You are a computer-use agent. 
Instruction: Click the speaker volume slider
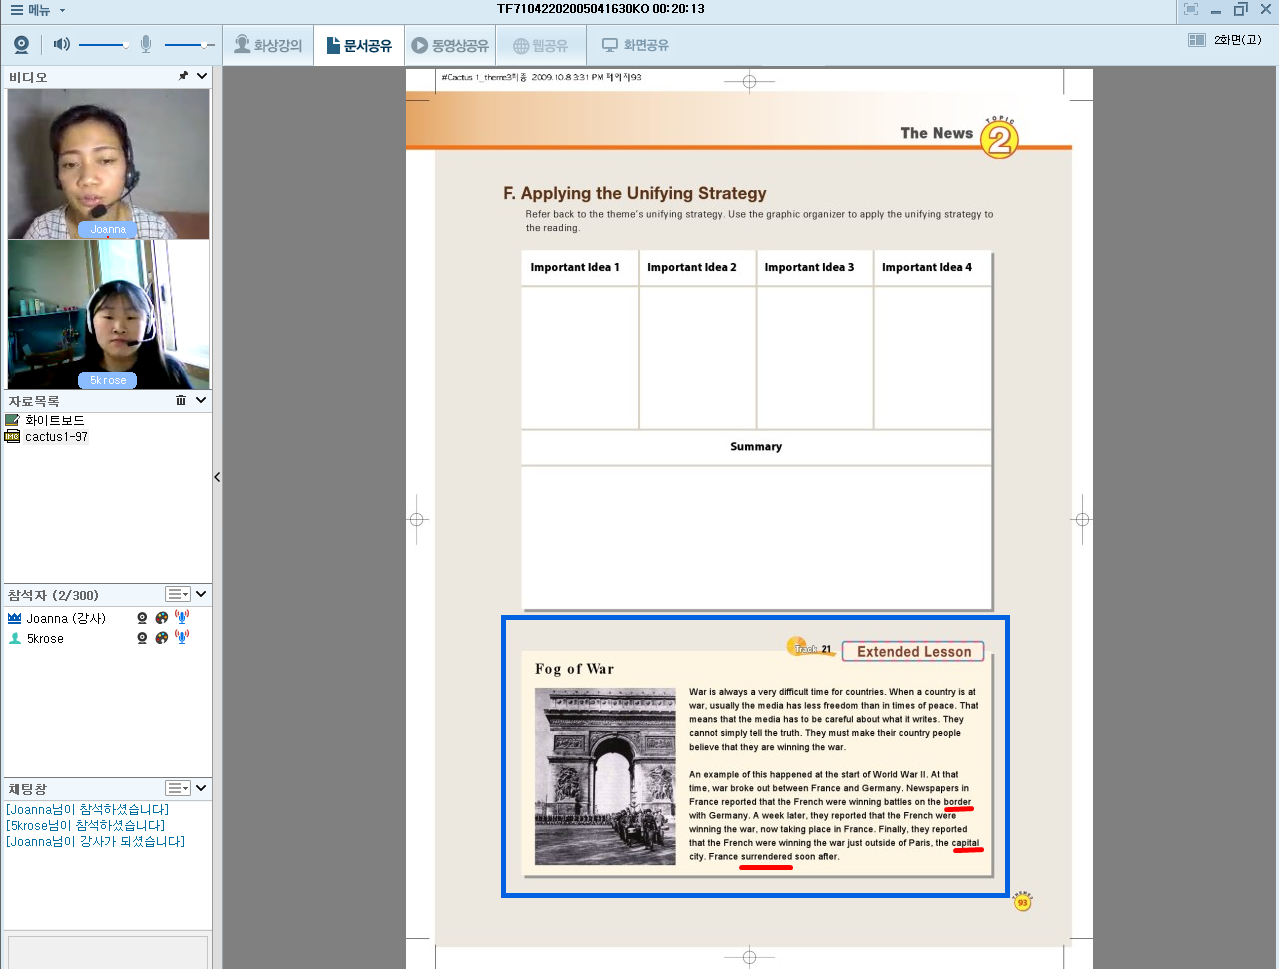click(x=103, y=45)
